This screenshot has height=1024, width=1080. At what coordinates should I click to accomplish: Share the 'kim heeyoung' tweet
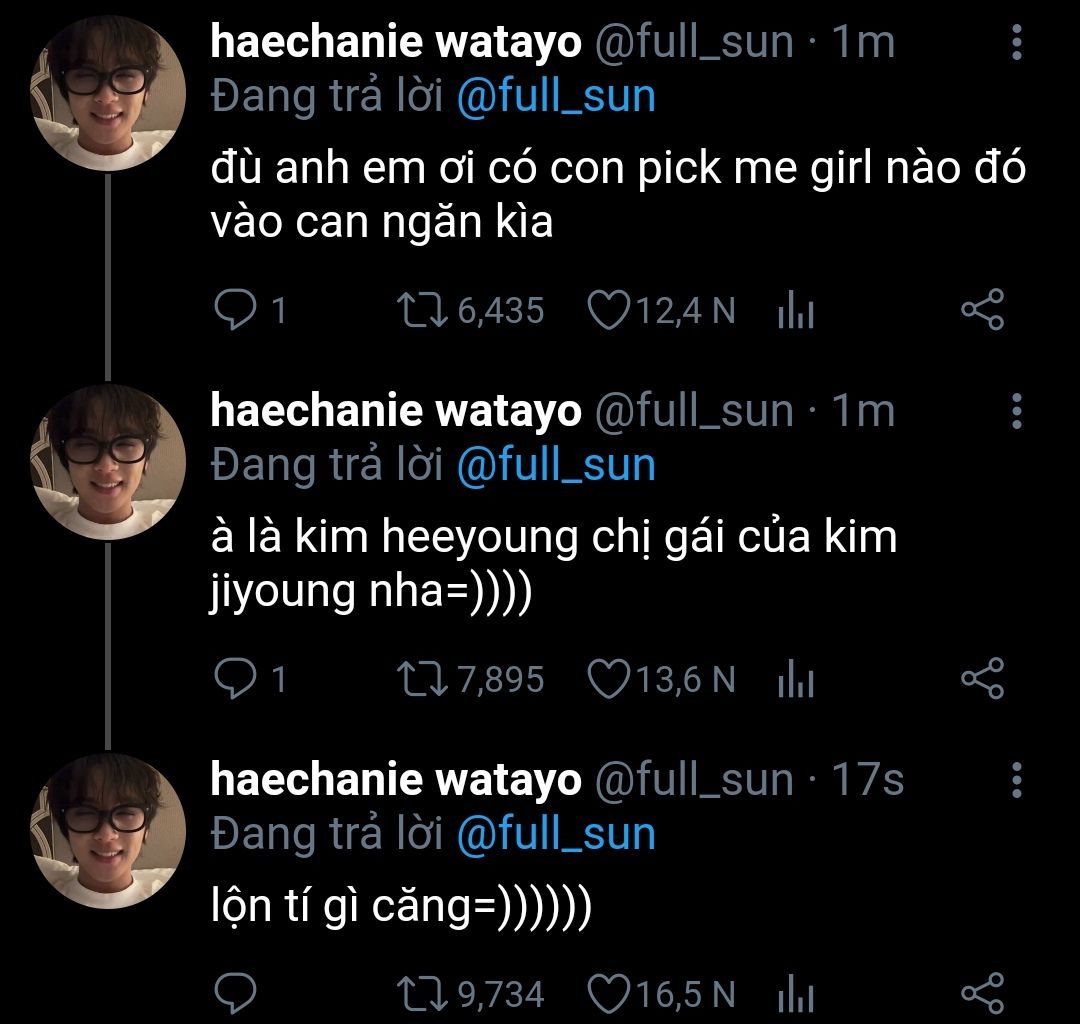coord(981,680)
